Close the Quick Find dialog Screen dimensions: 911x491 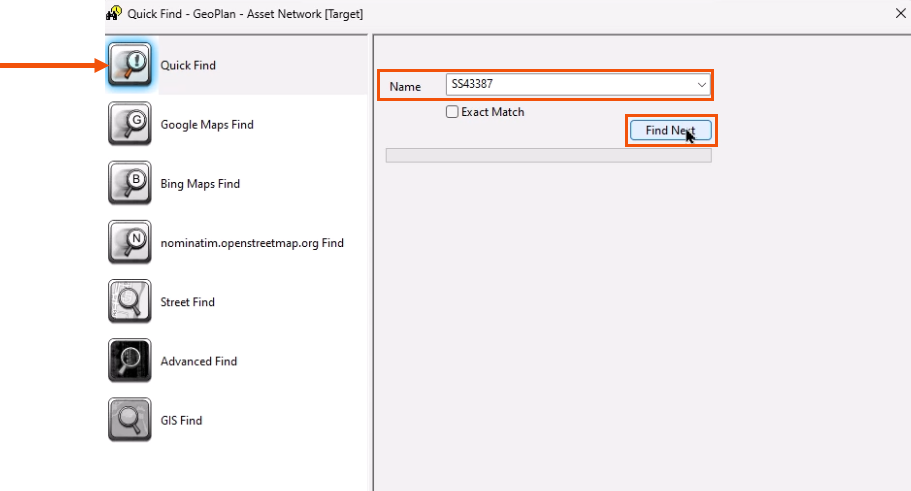click(x=901, y=13)
